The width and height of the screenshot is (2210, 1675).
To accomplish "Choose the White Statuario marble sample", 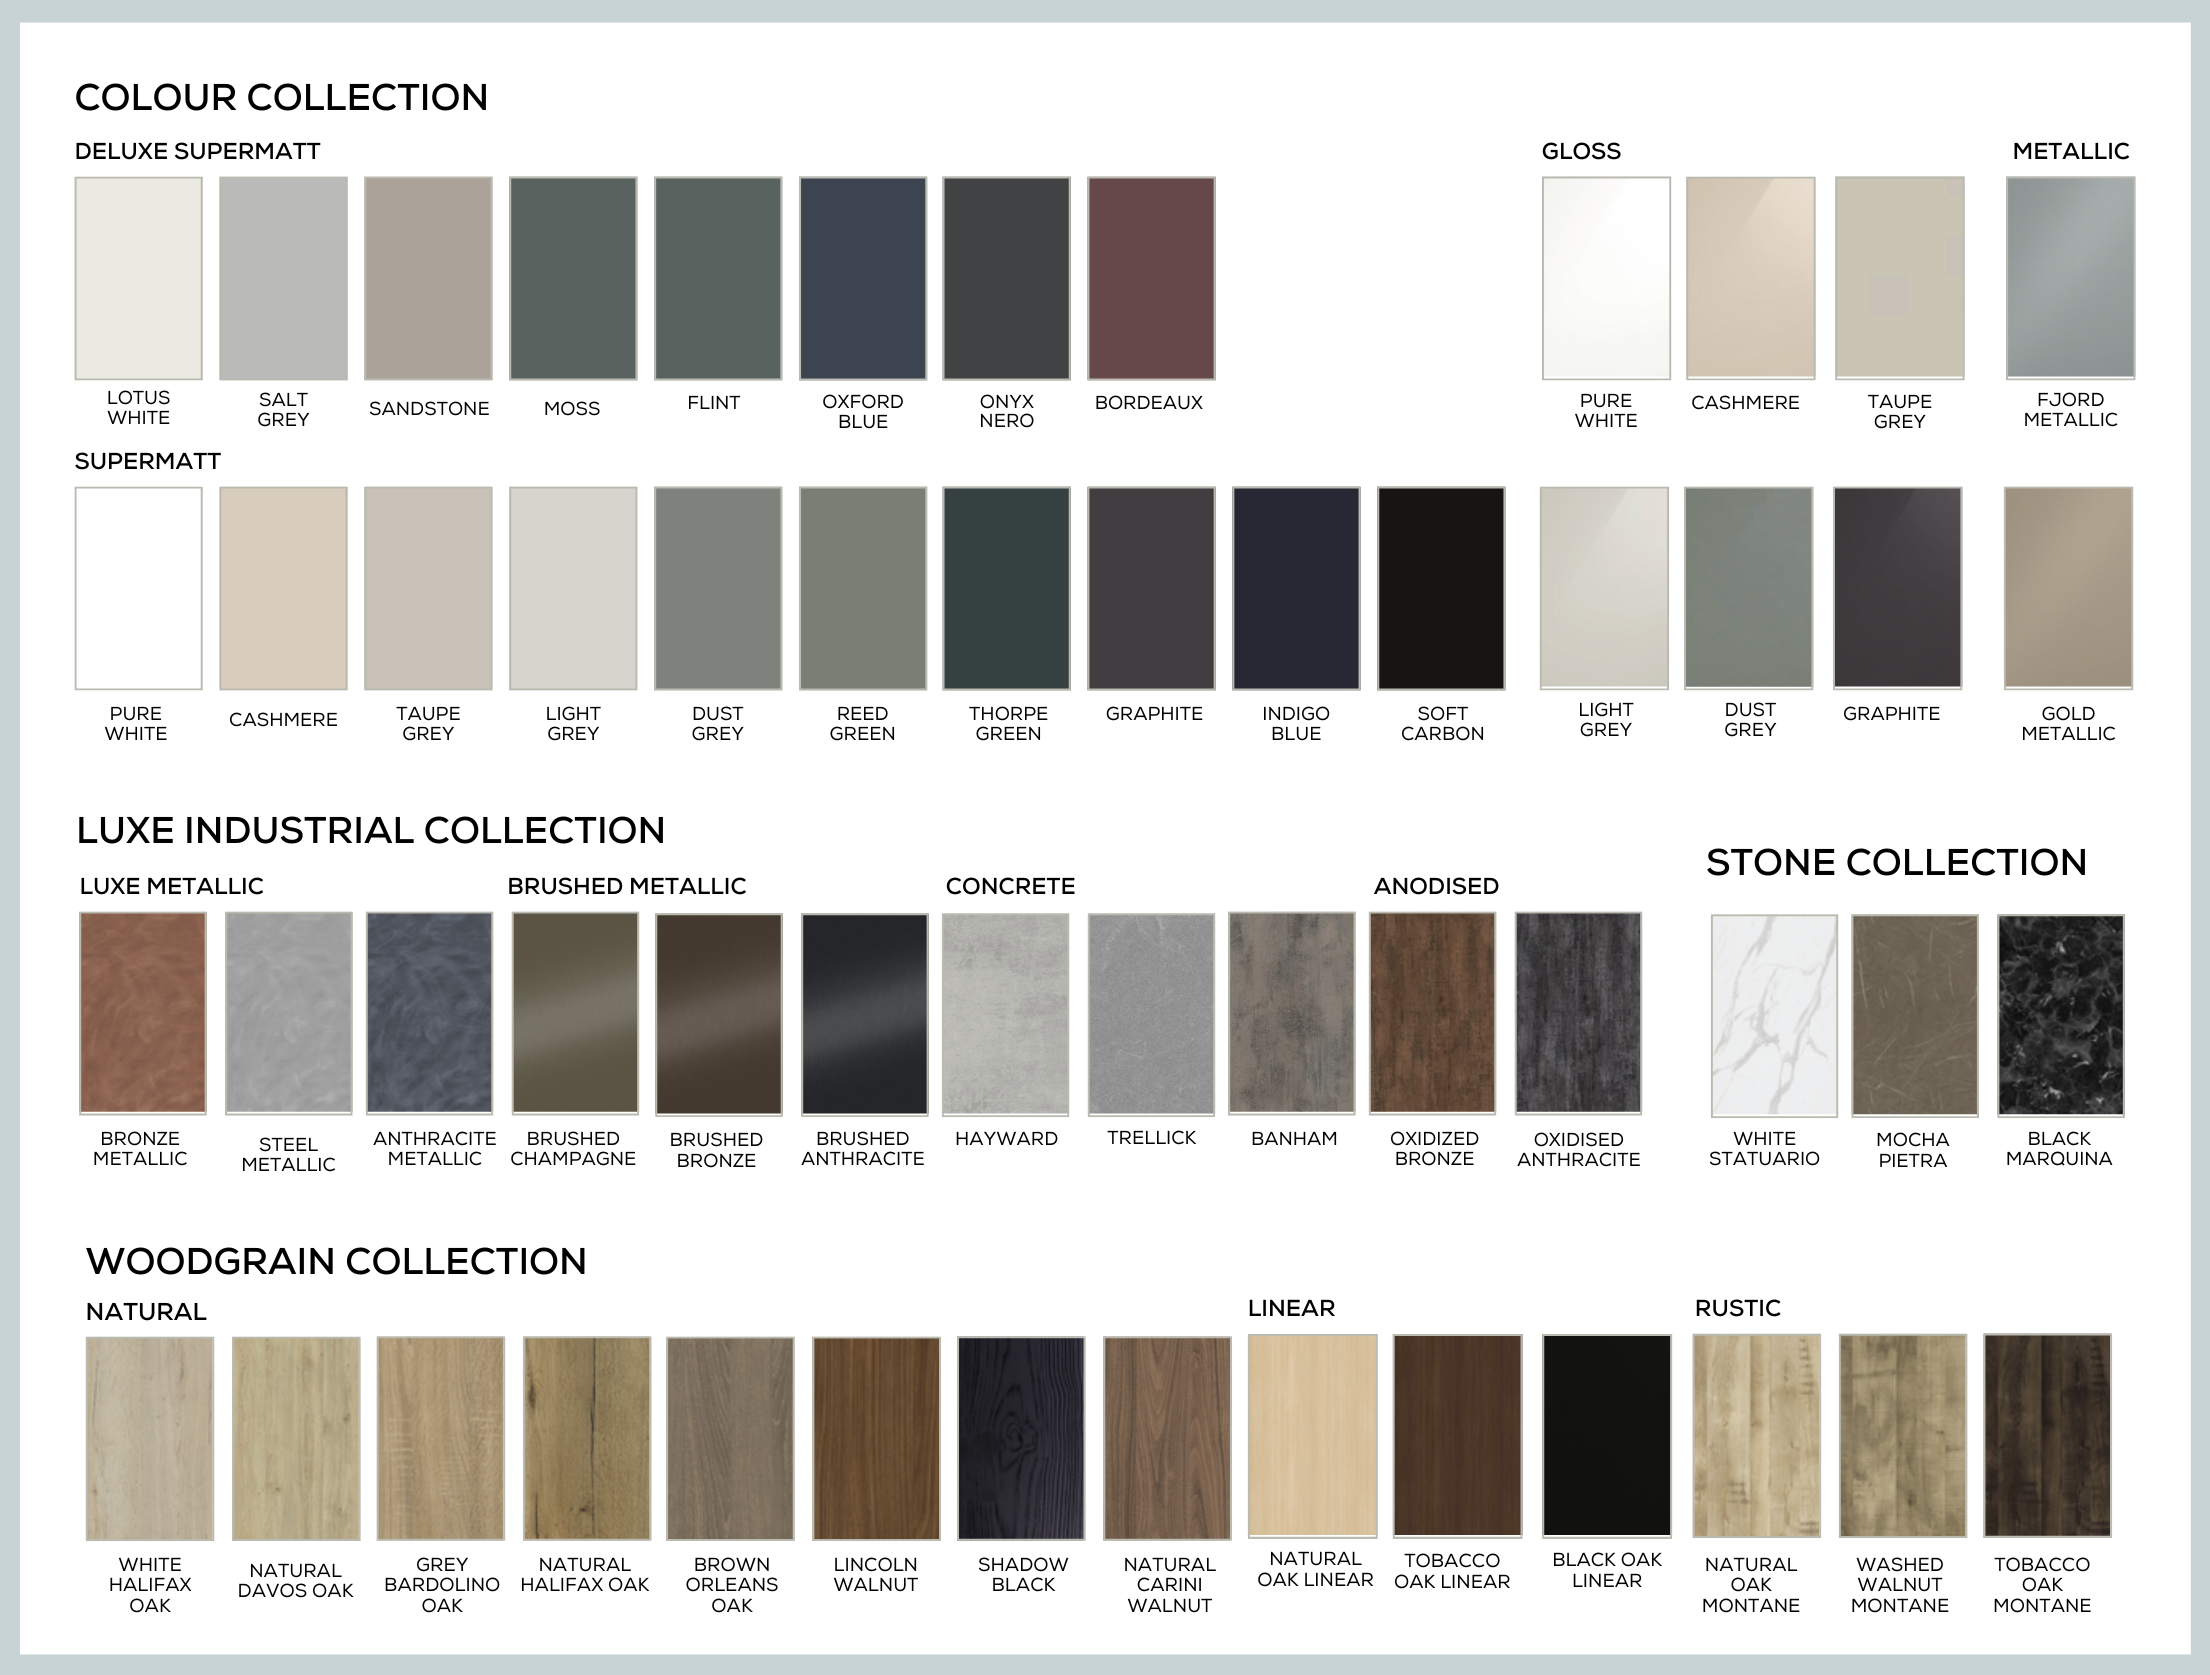I will (x=1773, y=1014).
